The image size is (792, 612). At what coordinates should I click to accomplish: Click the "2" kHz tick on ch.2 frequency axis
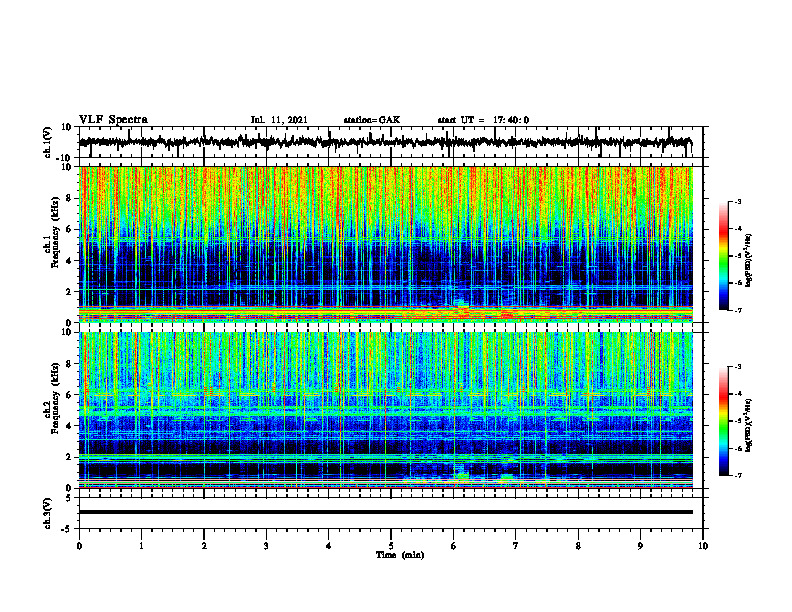[69, 457]
